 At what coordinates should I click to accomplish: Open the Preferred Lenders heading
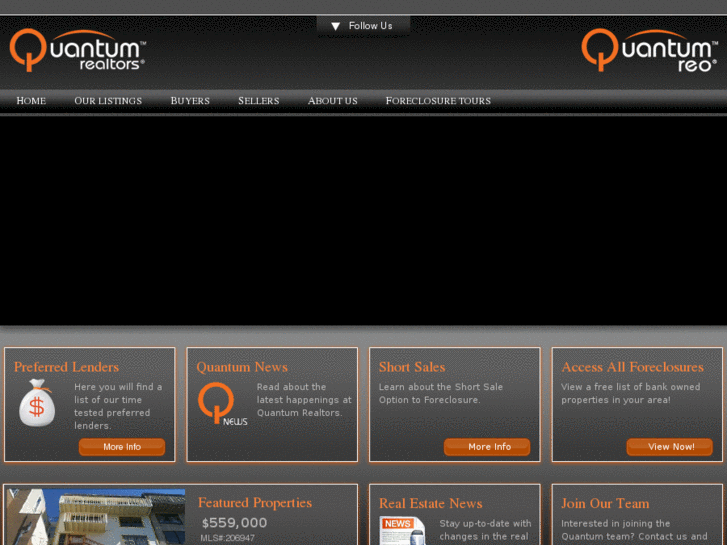click(66, 367)
